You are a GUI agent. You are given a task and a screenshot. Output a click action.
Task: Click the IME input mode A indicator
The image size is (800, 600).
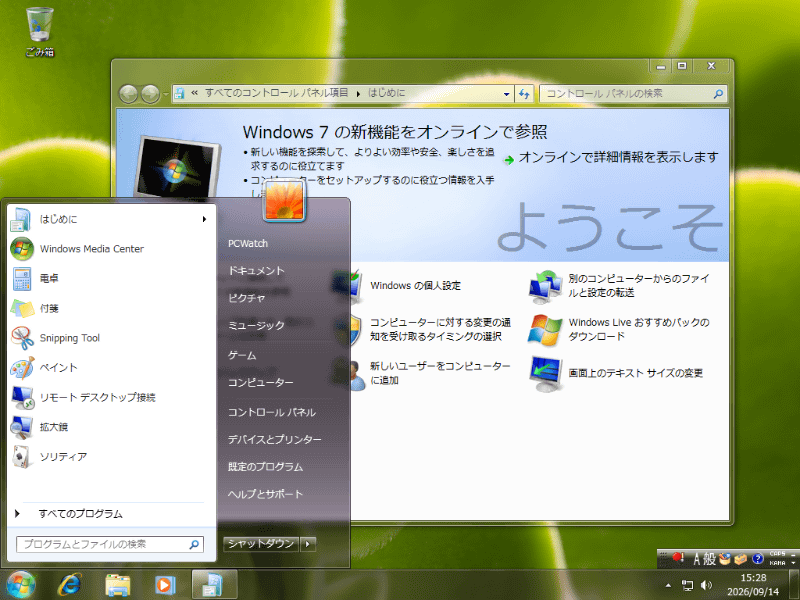pyautogui.click(x=696, y=559)
